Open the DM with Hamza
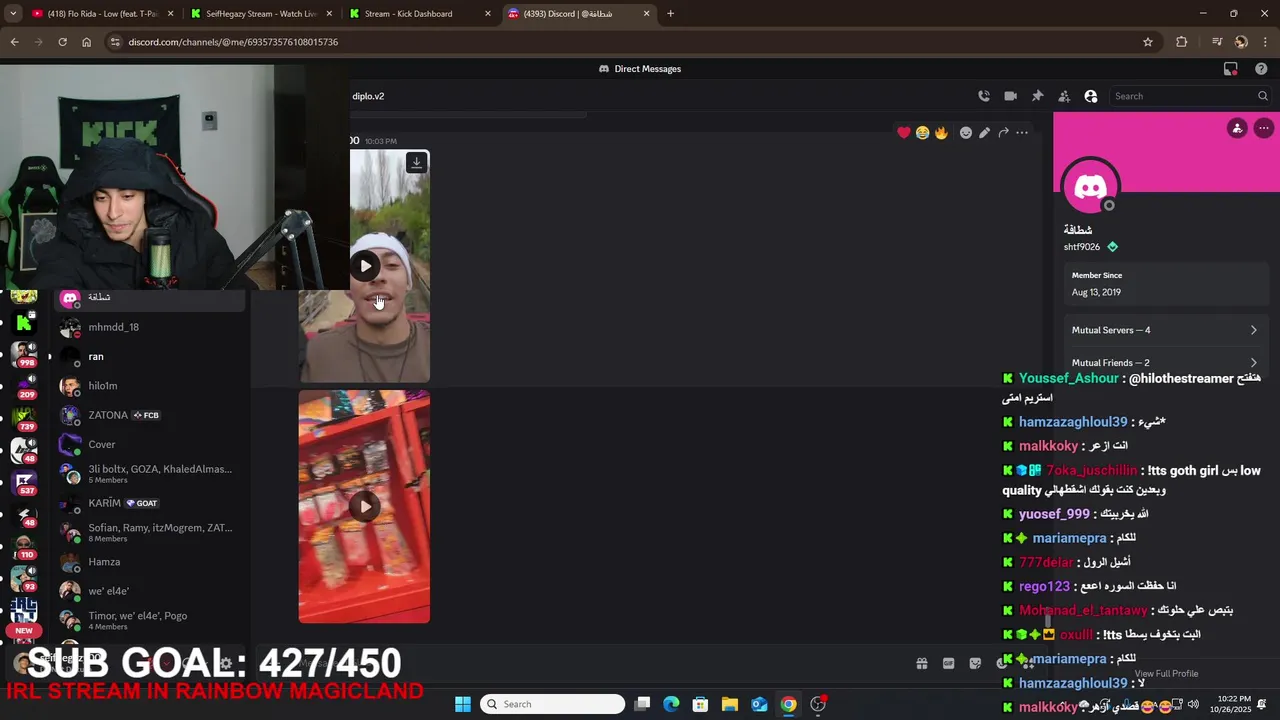Viewport: 1280px width, 720px height. pos(150,562)
